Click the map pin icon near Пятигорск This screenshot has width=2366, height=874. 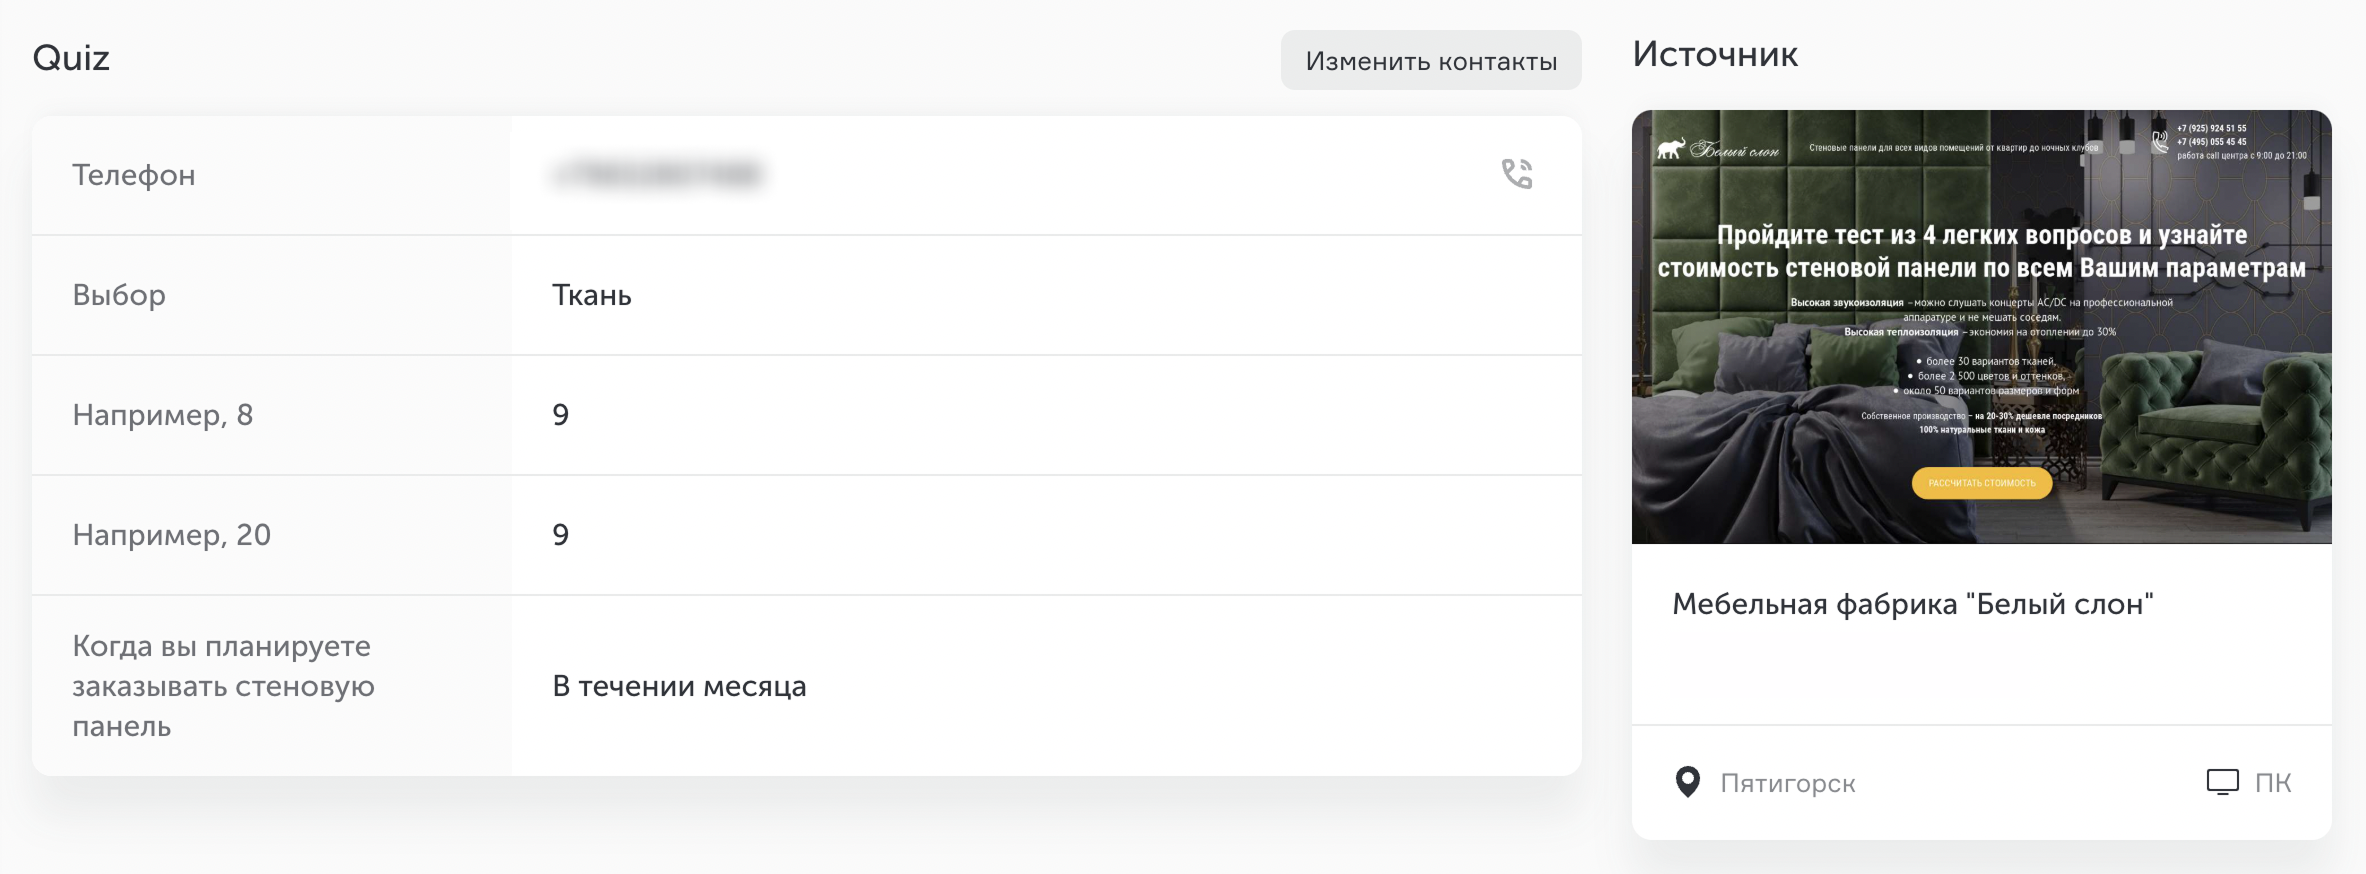pyautogui.click(x=1687, y=782)
